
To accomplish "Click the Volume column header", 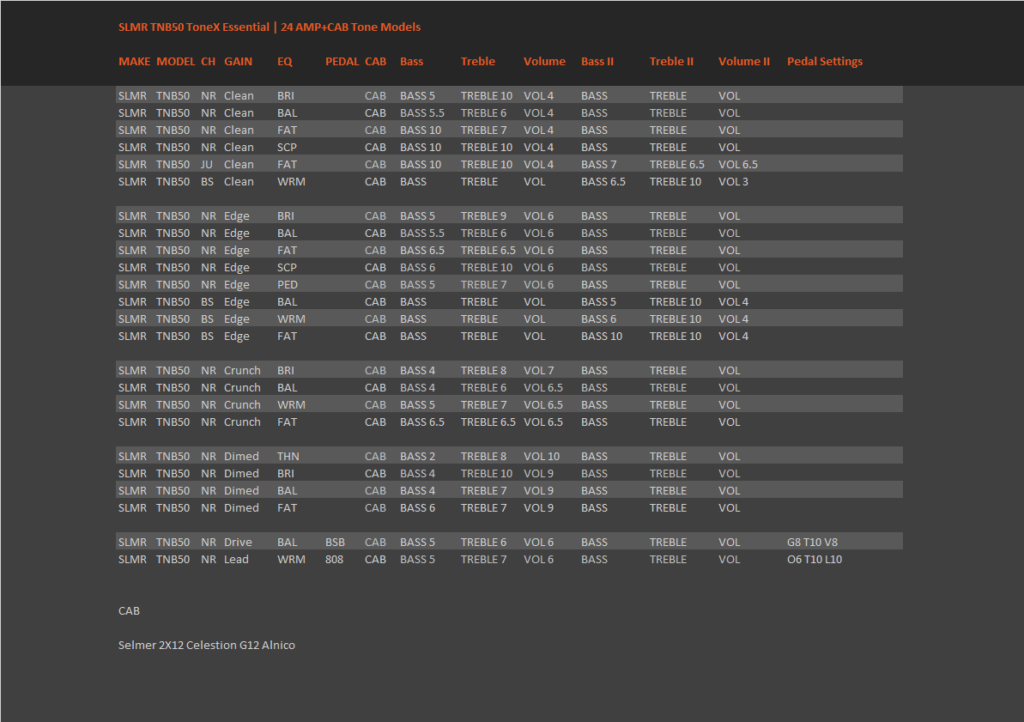I will click(545, 61).
